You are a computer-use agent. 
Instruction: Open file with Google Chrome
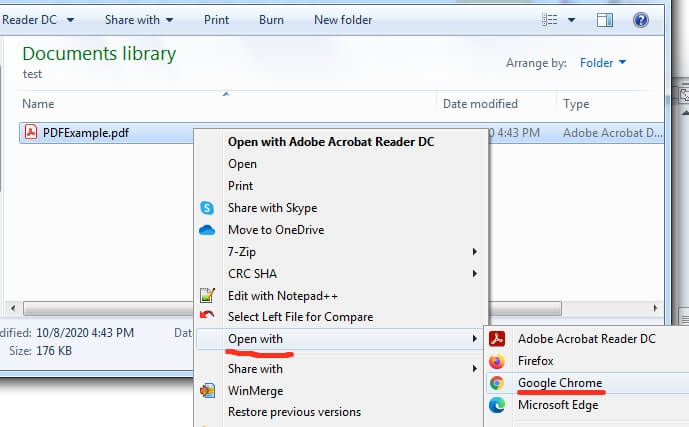(x=560, y=383)
